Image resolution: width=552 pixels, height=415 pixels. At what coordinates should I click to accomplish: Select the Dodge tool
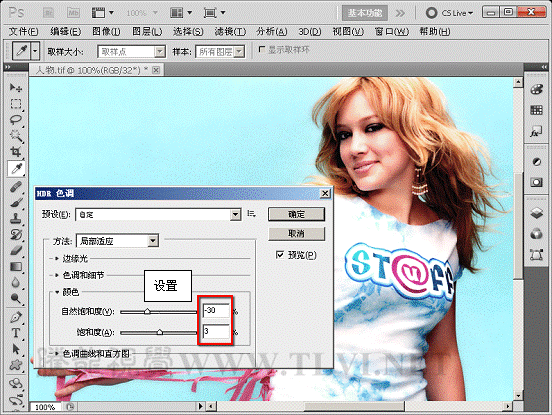click(x=16, y=298)
